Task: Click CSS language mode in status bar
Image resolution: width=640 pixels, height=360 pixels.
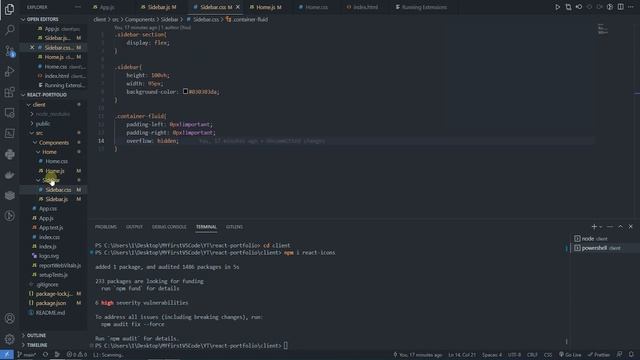Action: pos(548,355)
